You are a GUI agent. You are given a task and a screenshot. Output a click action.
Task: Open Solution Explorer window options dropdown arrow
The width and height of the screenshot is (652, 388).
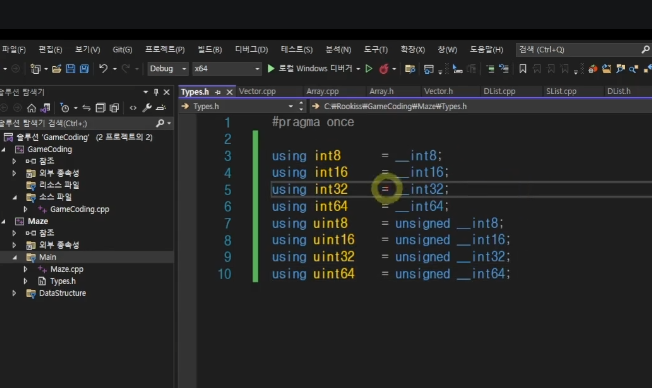[x=146, y=92]
